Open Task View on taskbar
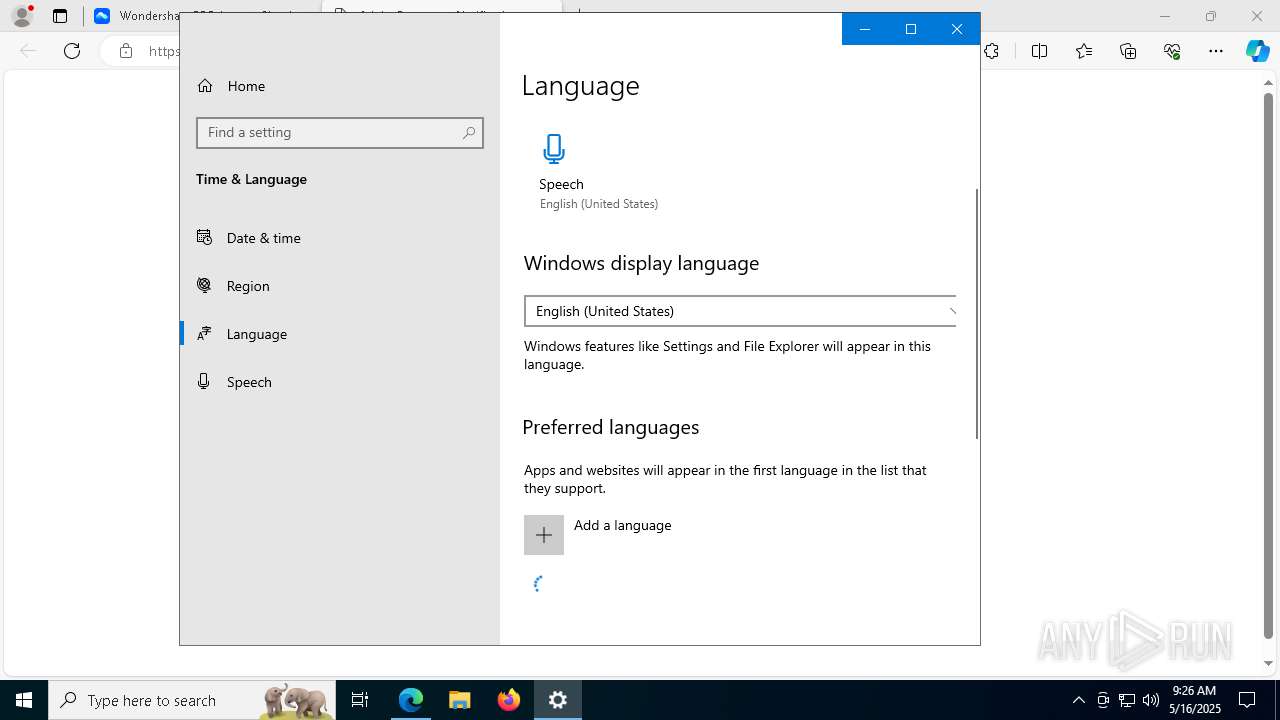The width and height of the screenshot is (1280, 720). (360, 700)
